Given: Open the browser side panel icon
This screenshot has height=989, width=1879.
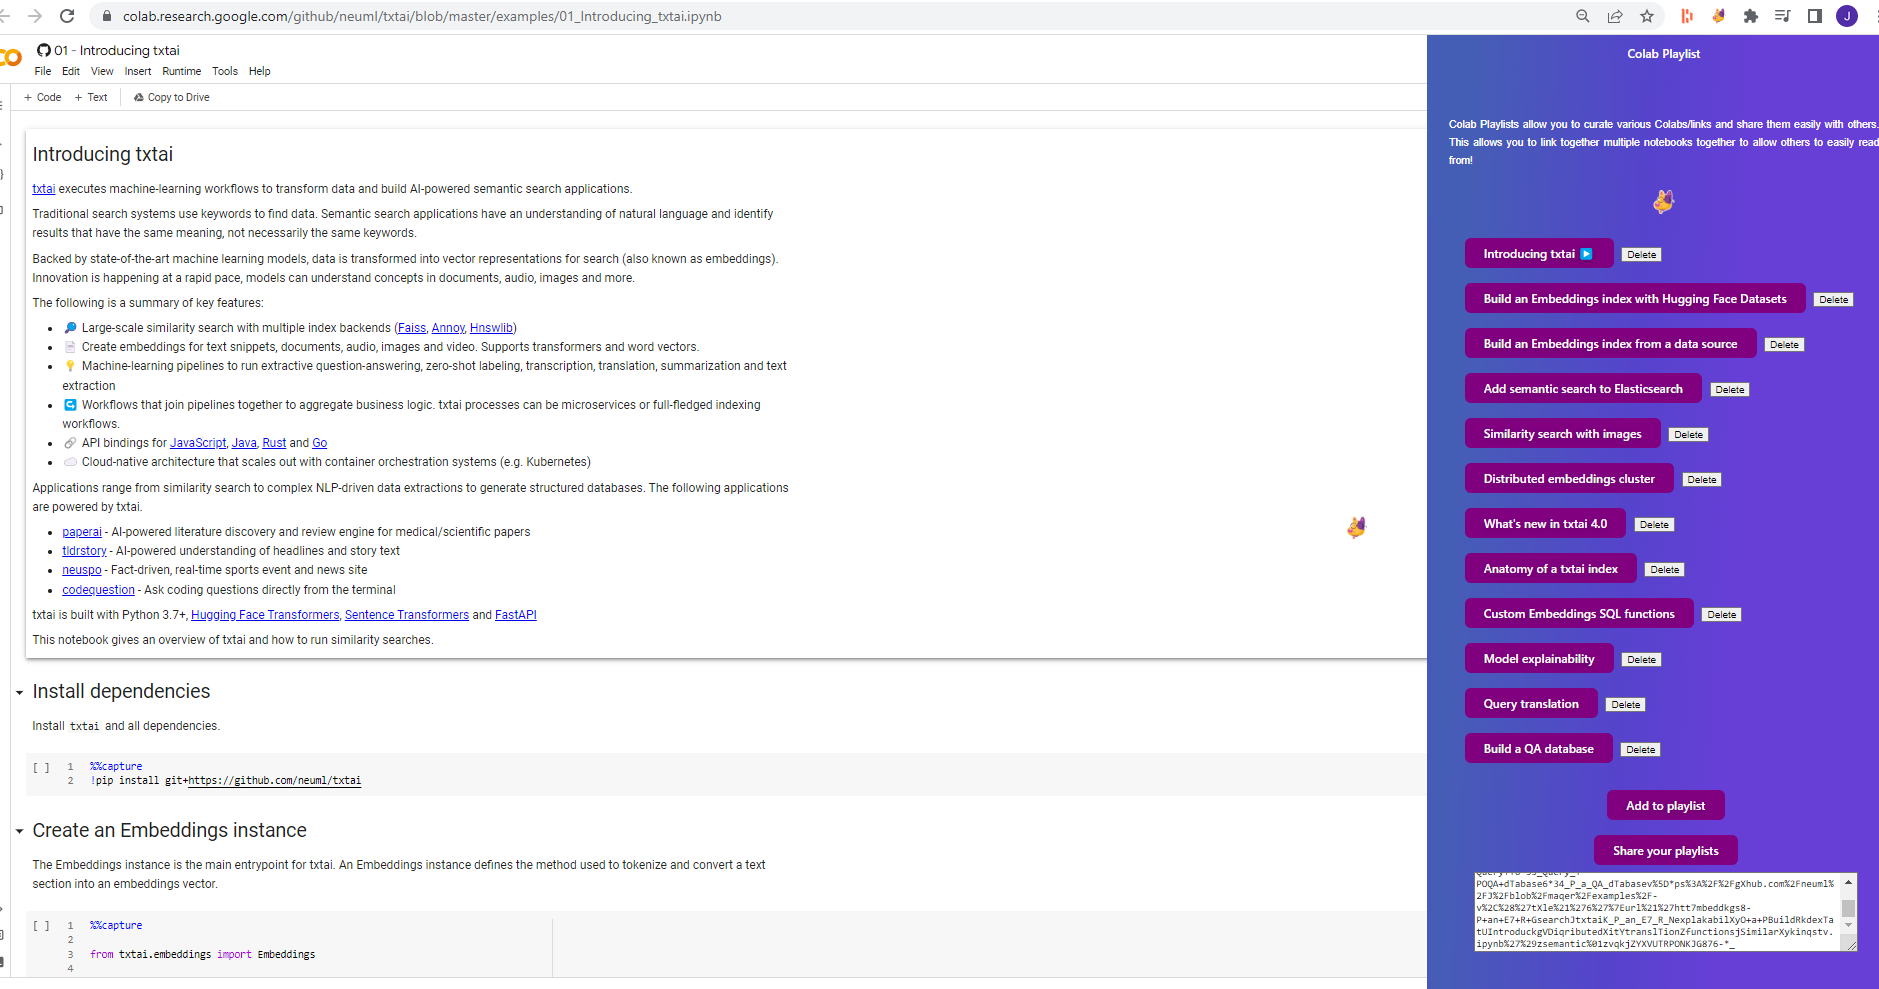Looking at the screenshot, I should (1815, 16).
